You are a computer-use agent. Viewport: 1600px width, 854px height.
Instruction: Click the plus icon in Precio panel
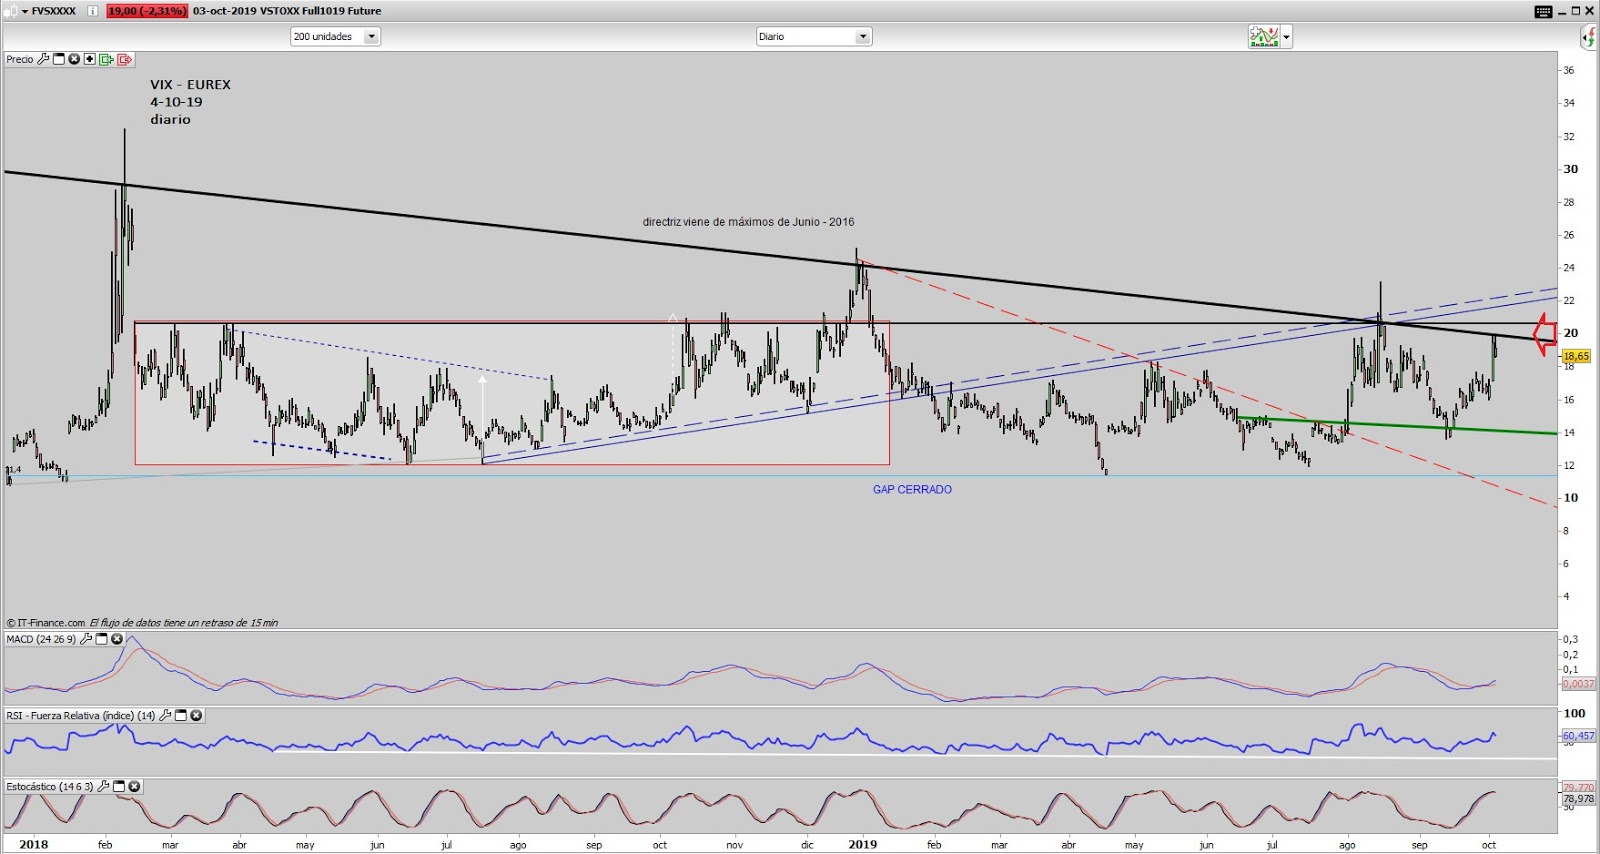click(x=89, y=59)
